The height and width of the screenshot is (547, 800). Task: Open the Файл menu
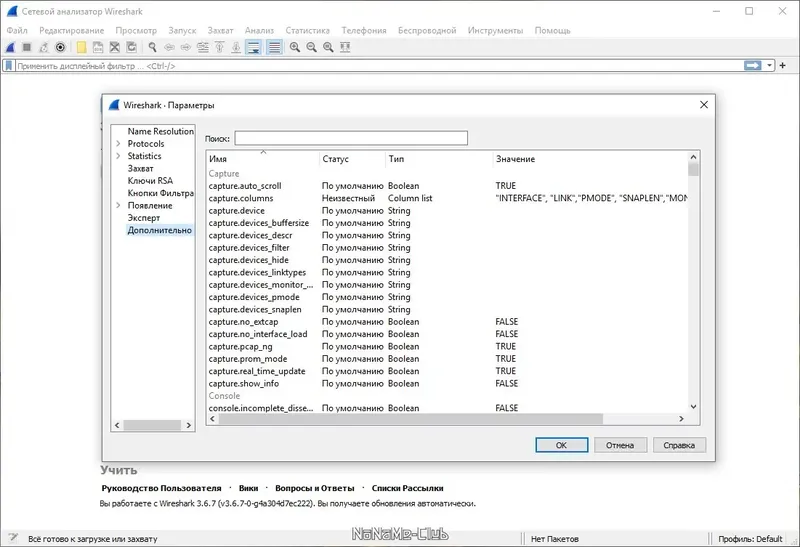click(x=17, y=31)
